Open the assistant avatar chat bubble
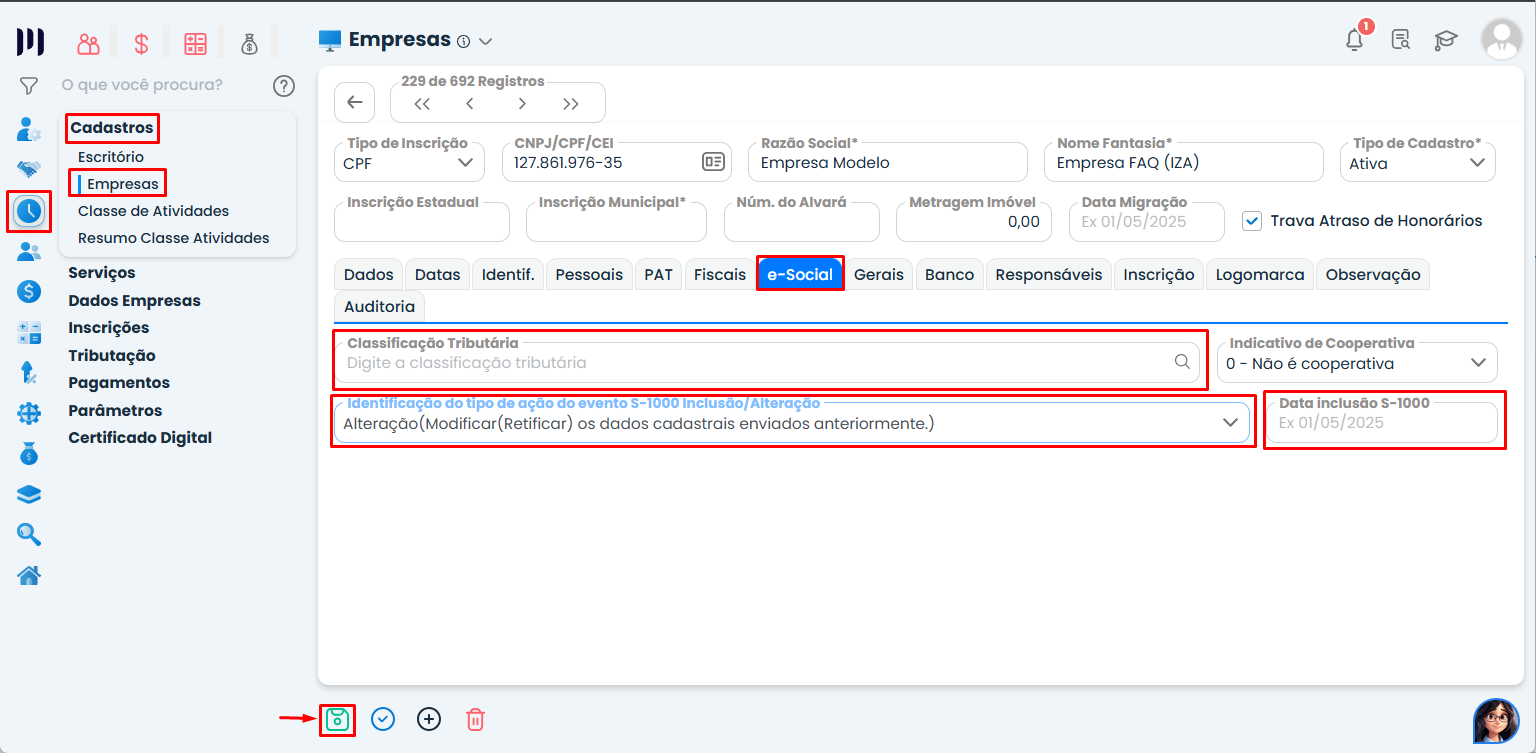The image size is (1536, 753). (x=1496, y=721)
